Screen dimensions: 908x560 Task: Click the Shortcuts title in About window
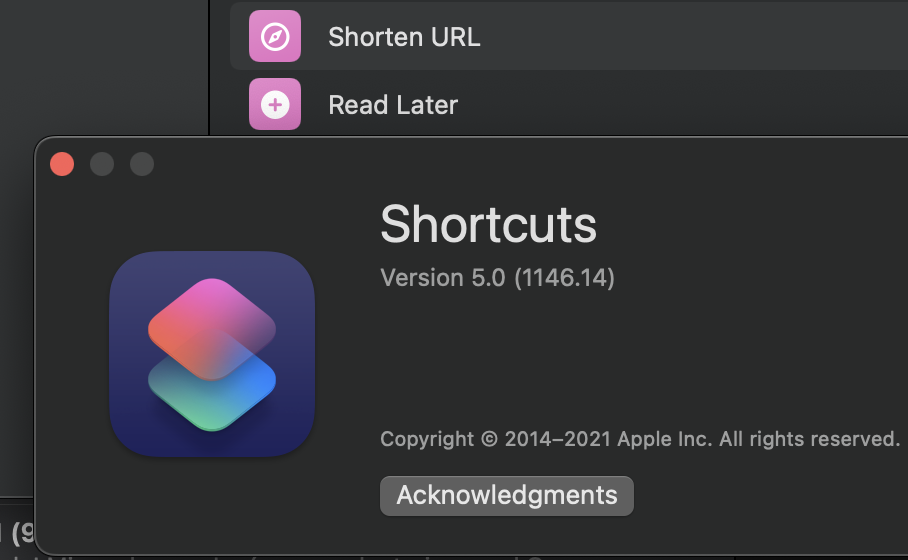[x=488, y=224]
